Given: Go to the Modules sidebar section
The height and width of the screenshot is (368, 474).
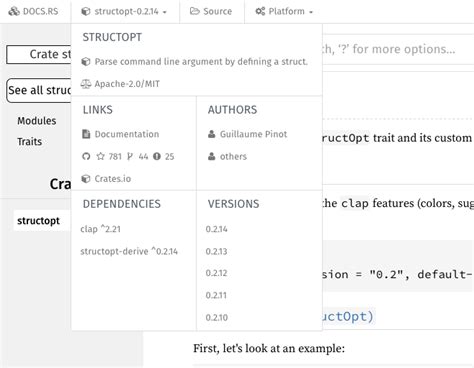Looking at the screenshot, I should [x=37, y=121].
